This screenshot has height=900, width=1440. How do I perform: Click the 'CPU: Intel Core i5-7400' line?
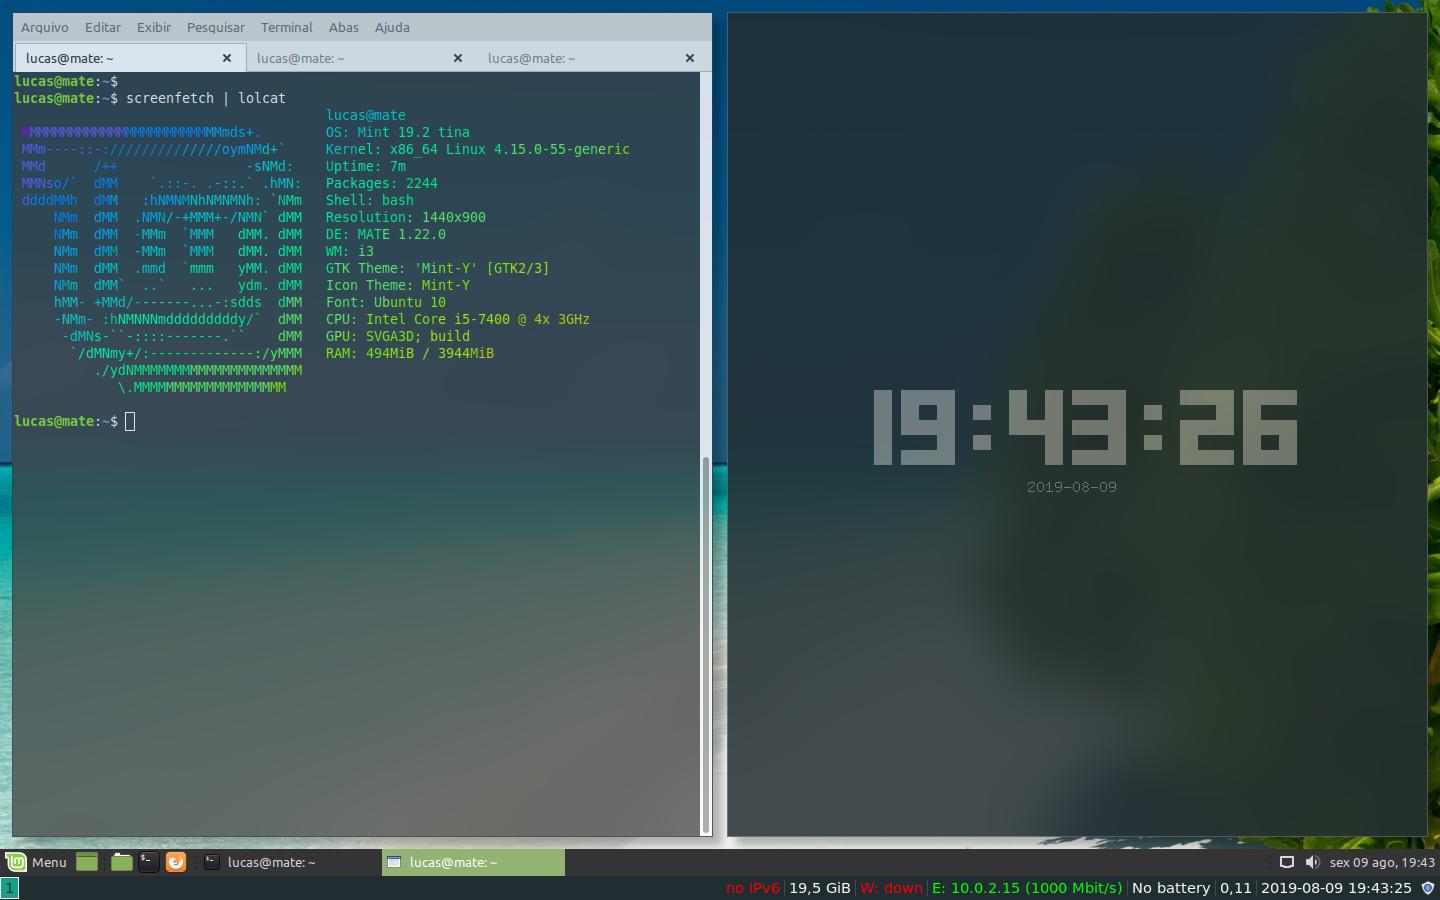point(457,319)
